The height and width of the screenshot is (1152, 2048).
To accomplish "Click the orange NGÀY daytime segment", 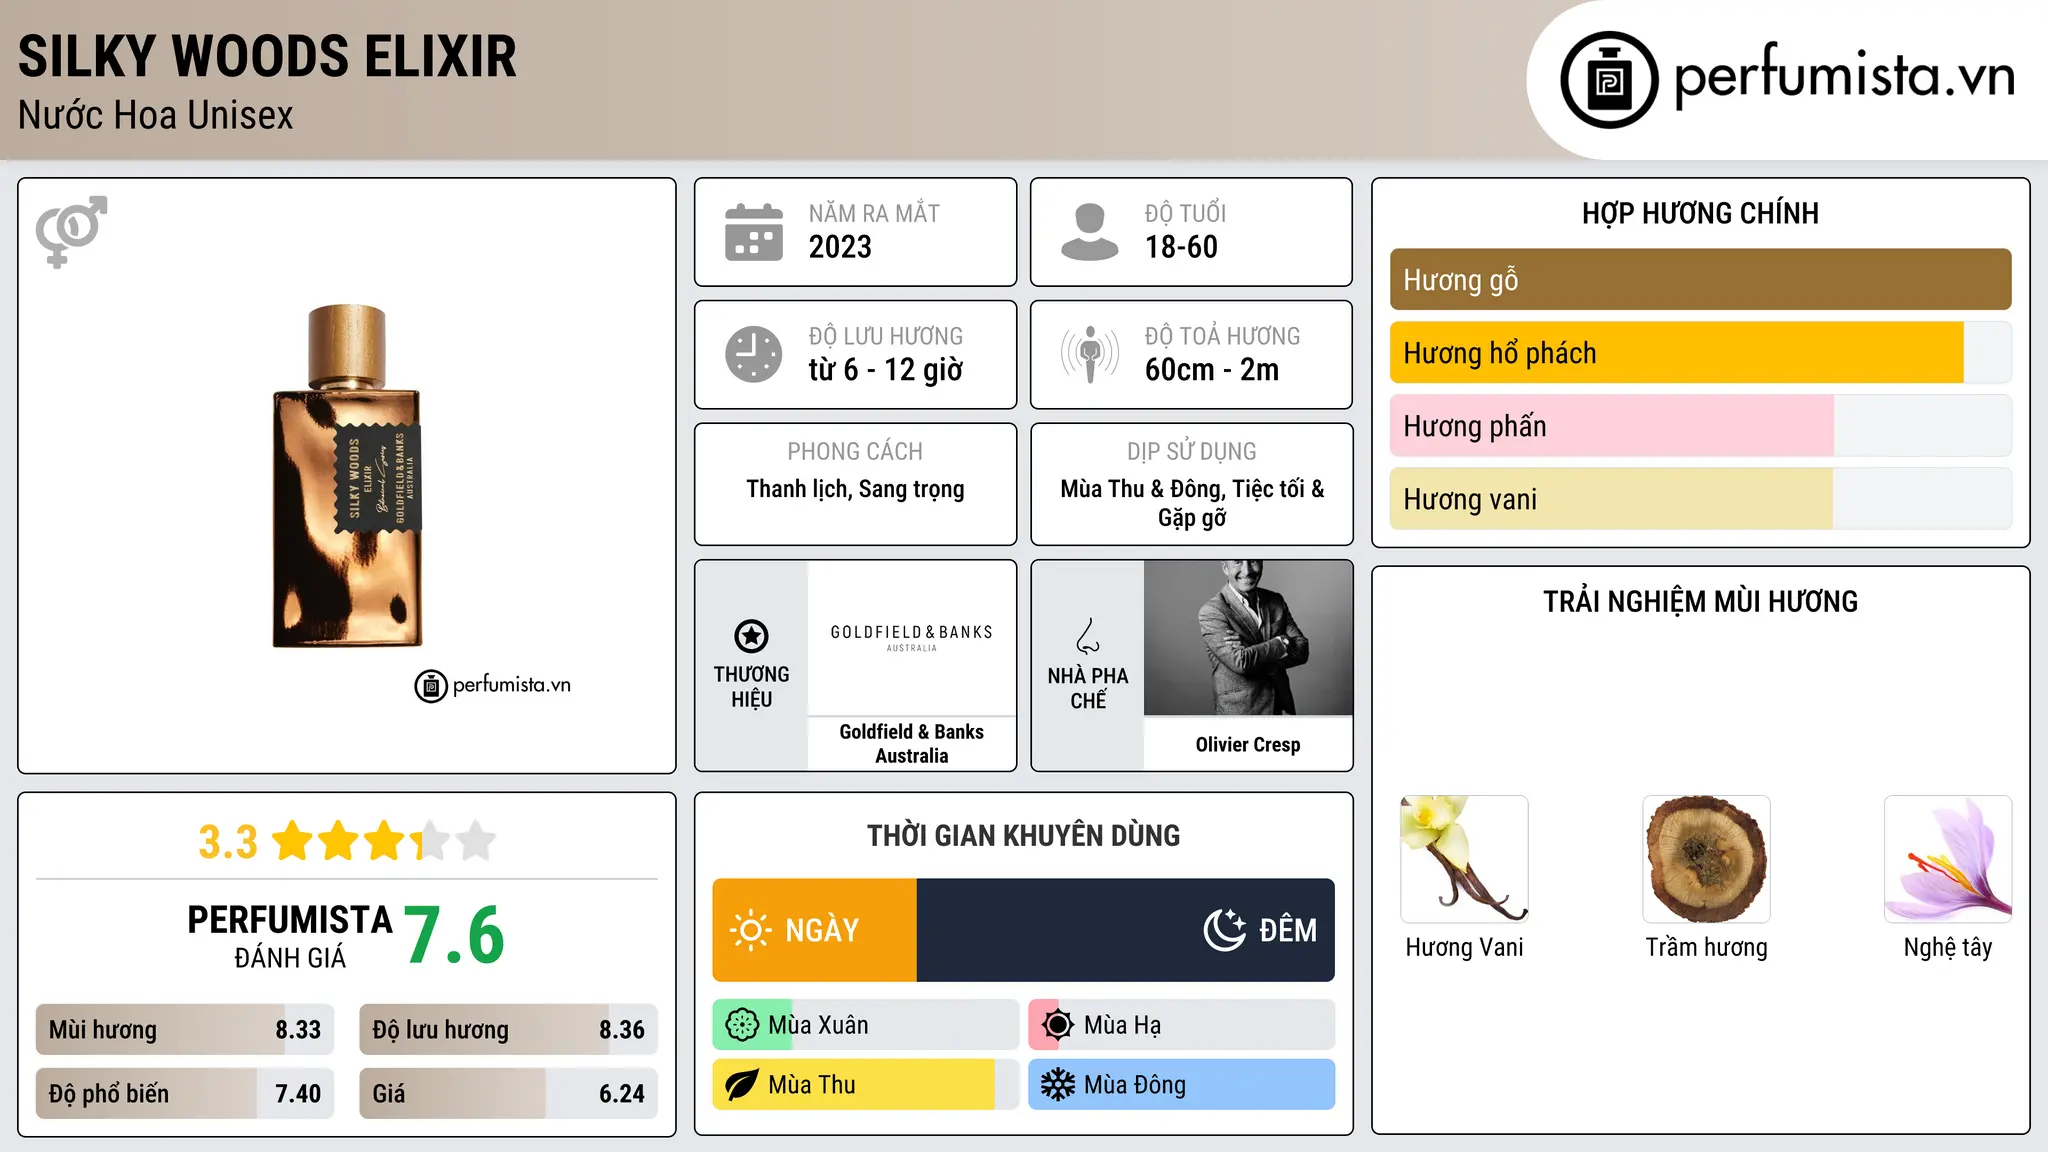I will [x=815, y=930].
